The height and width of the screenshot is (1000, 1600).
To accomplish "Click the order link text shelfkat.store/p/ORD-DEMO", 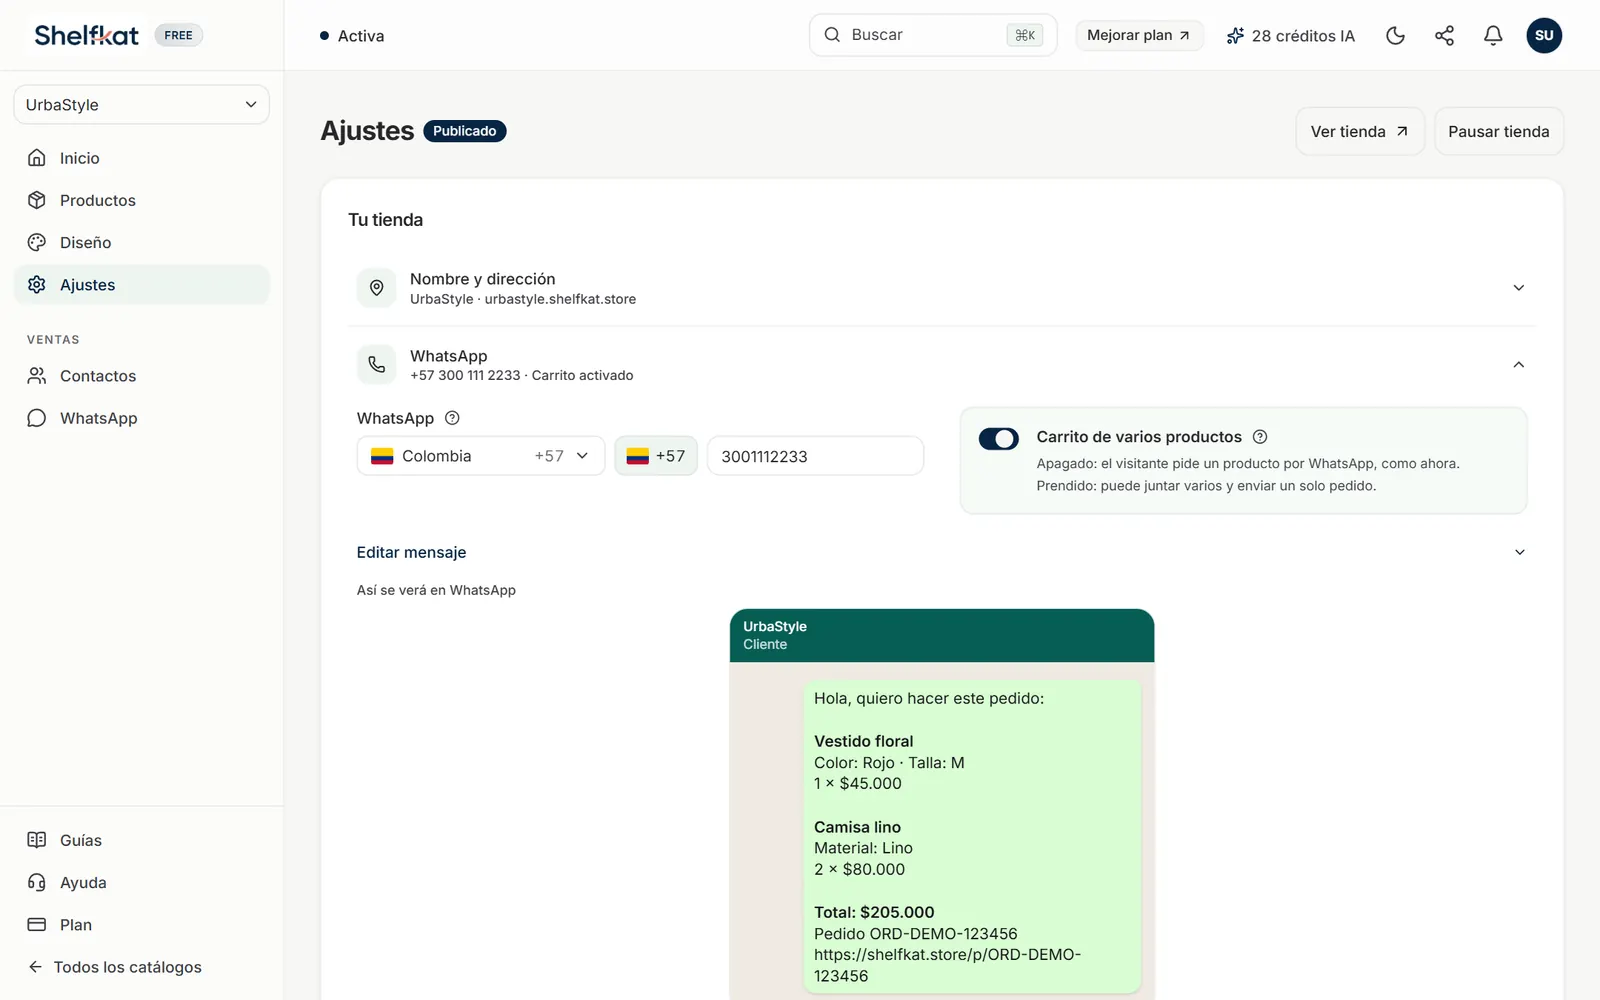I will click(947, 965).
